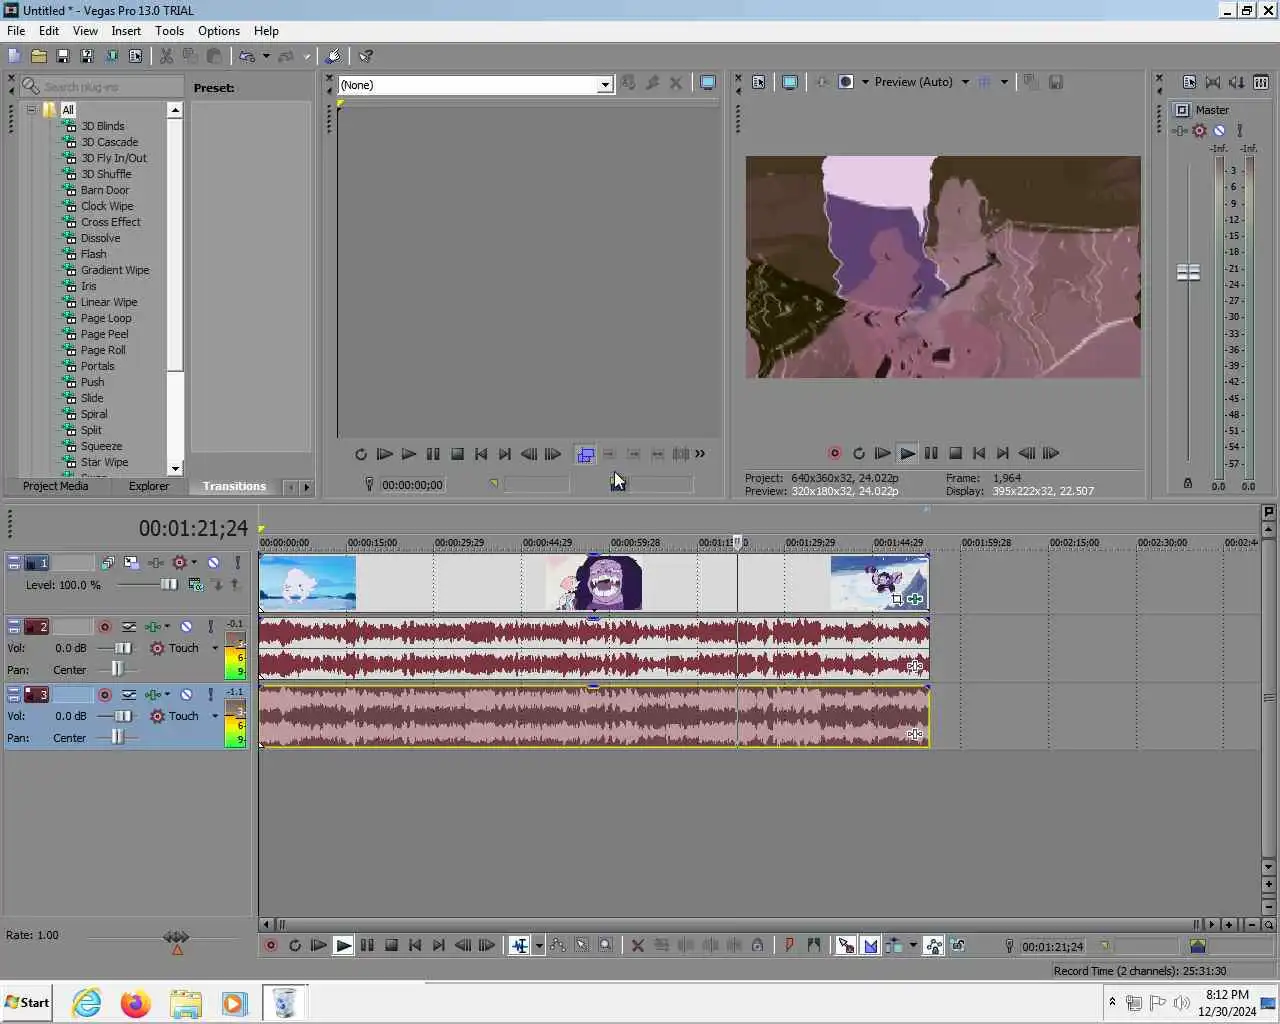Click Play in the Video Preview window
The height and width of the screenshot is (1024, 1280).
(x=907, y=454)
